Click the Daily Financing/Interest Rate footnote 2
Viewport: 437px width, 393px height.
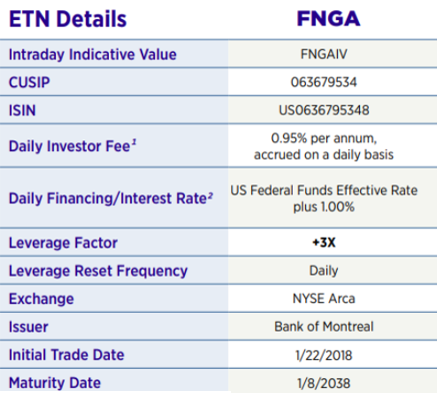click(x=210, y=195)
